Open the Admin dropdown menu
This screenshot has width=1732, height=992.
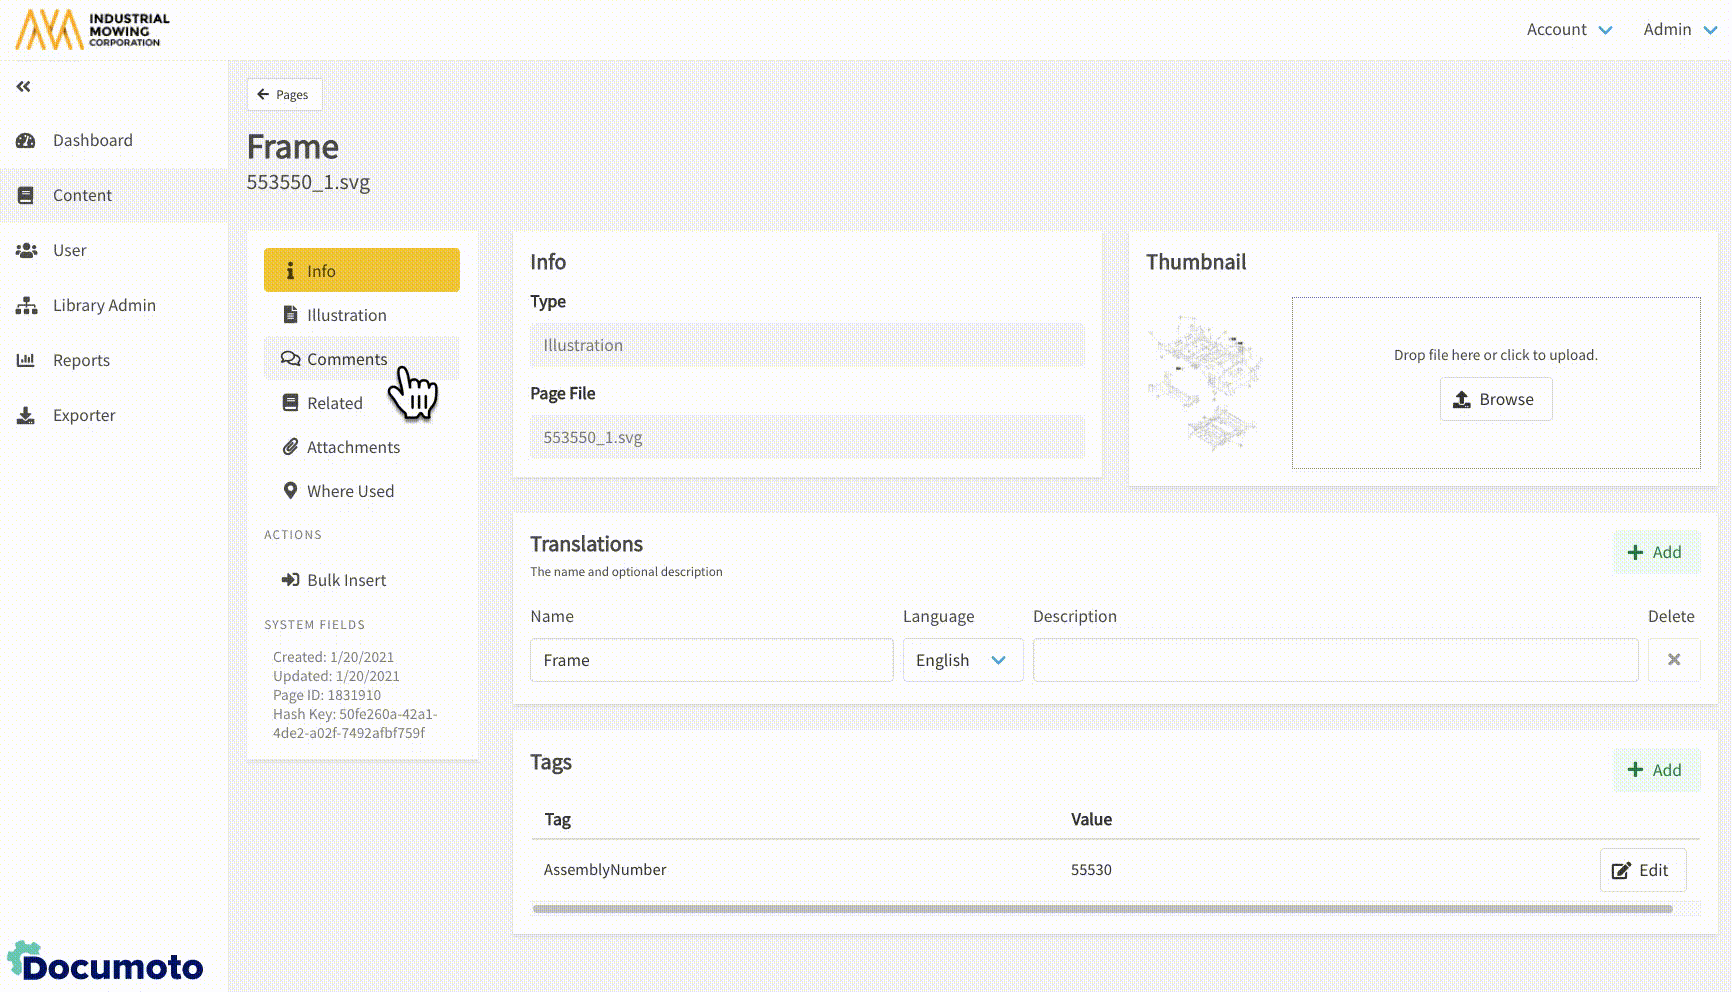[x=1679, y=30]
